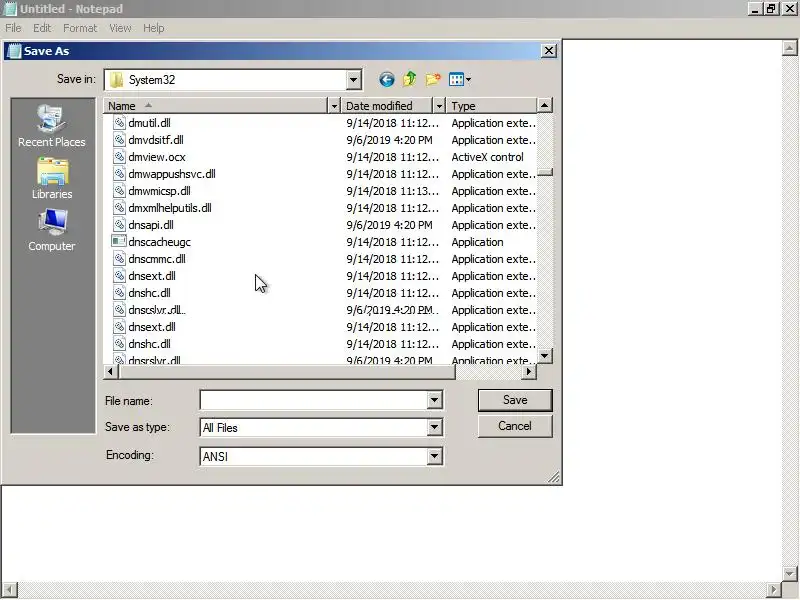Open the Name column filter arrow

(x=334, y=106)
